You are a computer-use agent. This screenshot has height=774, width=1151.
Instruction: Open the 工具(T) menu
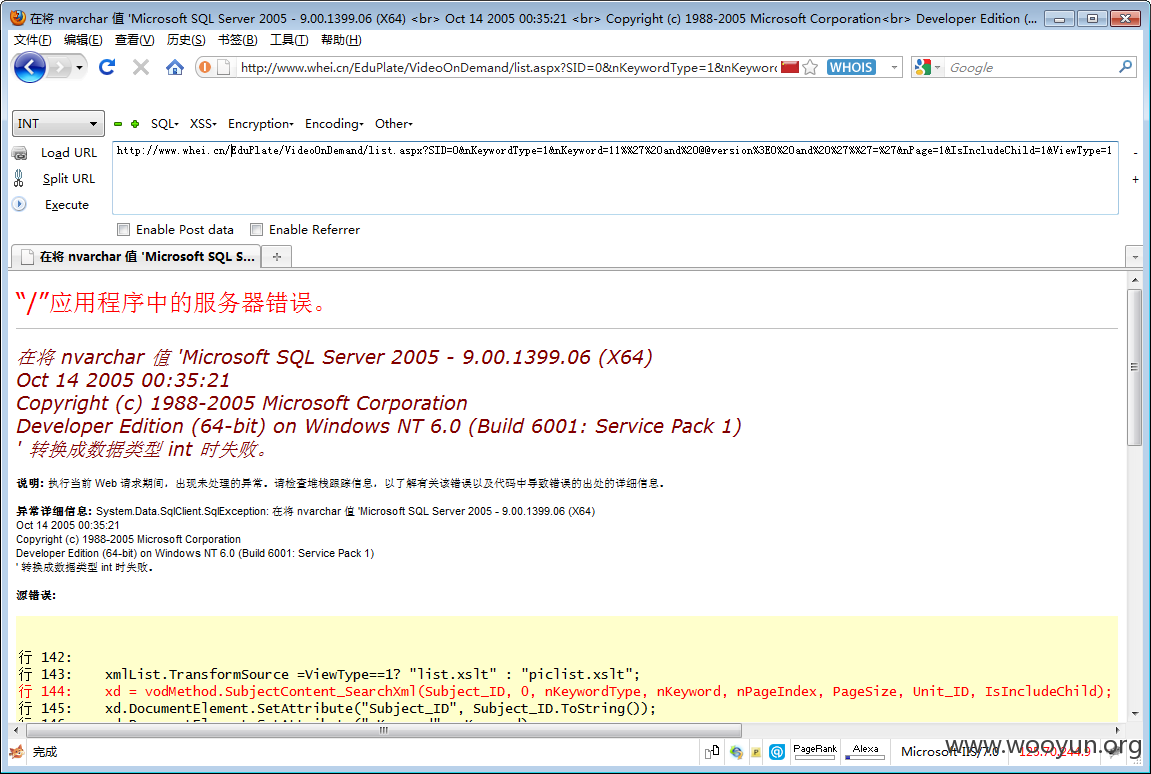pos(289,40)
